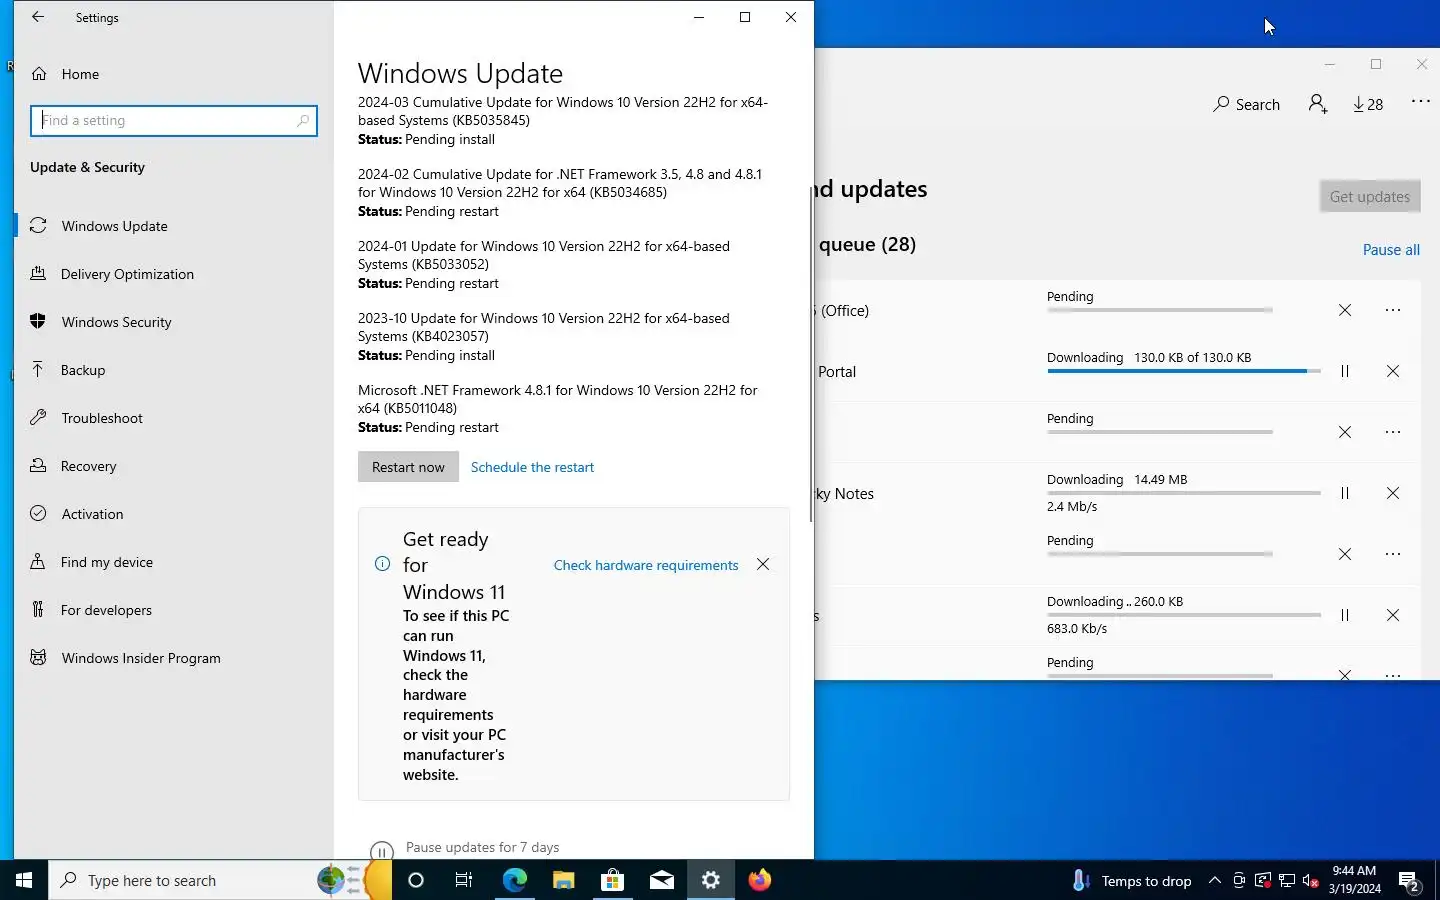Screen dimensions: 1440x900
Task: Cancel pending item below Sticky Notes row
Action: 1345,554
